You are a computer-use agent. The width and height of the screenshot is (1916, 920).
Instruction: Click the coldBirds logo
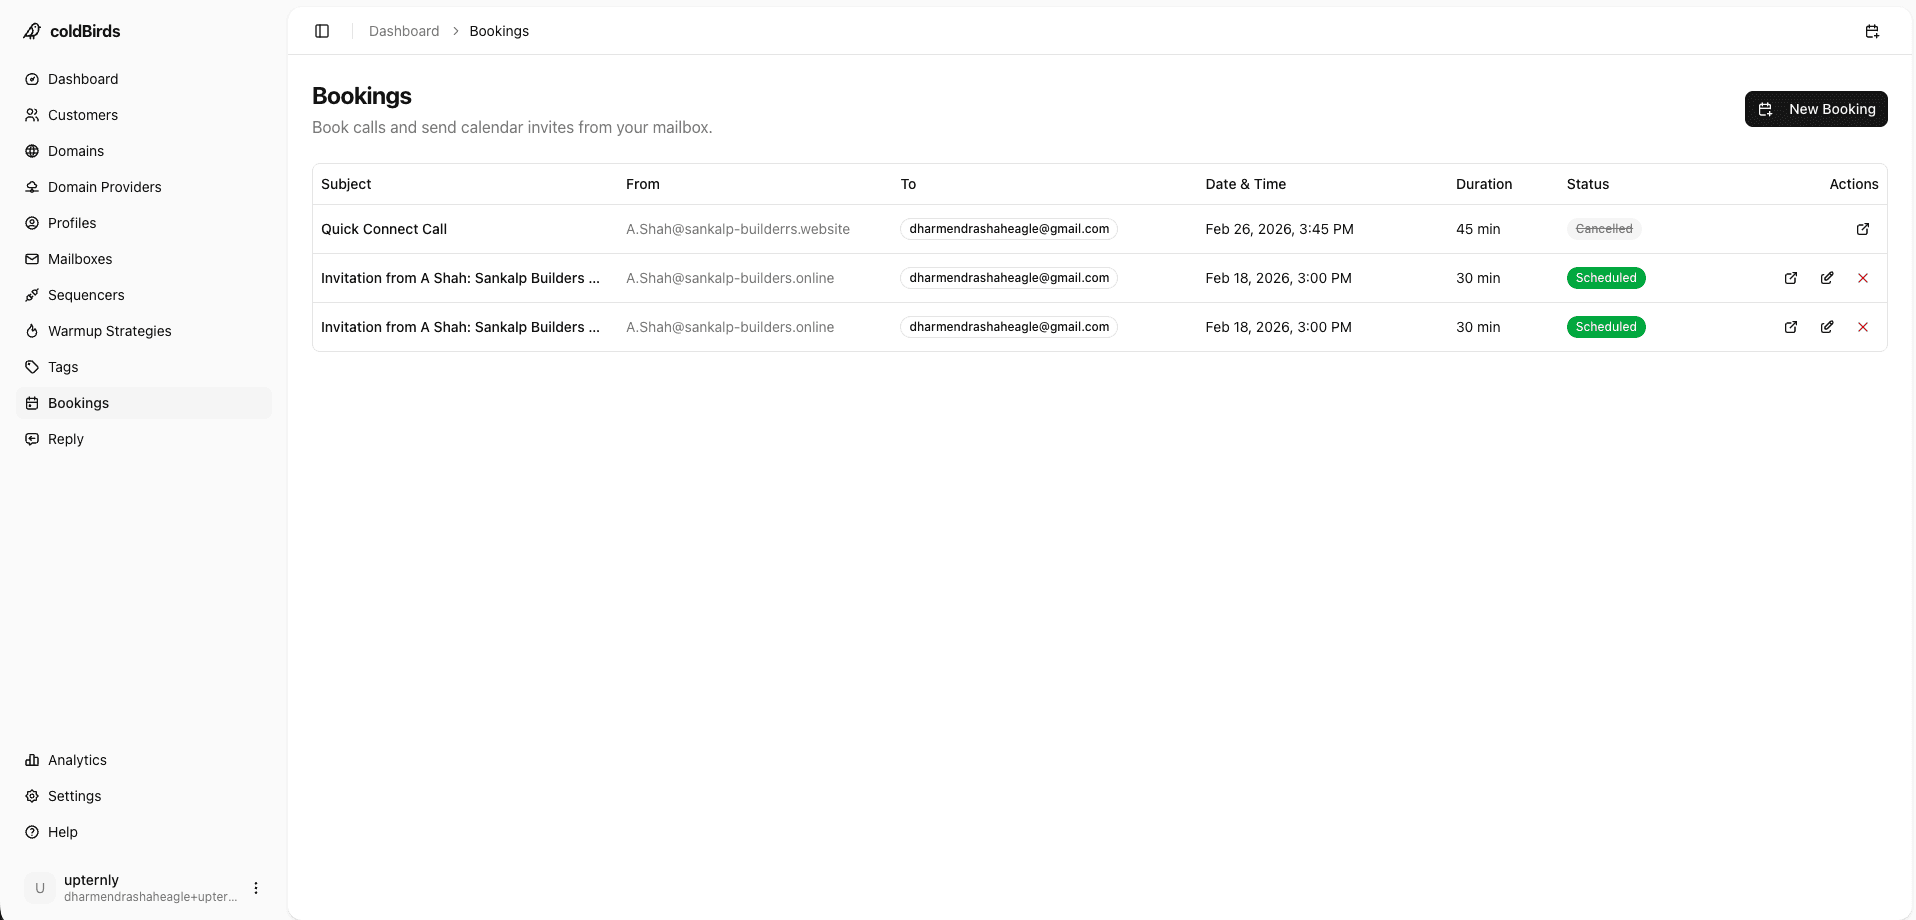point(72,31)
